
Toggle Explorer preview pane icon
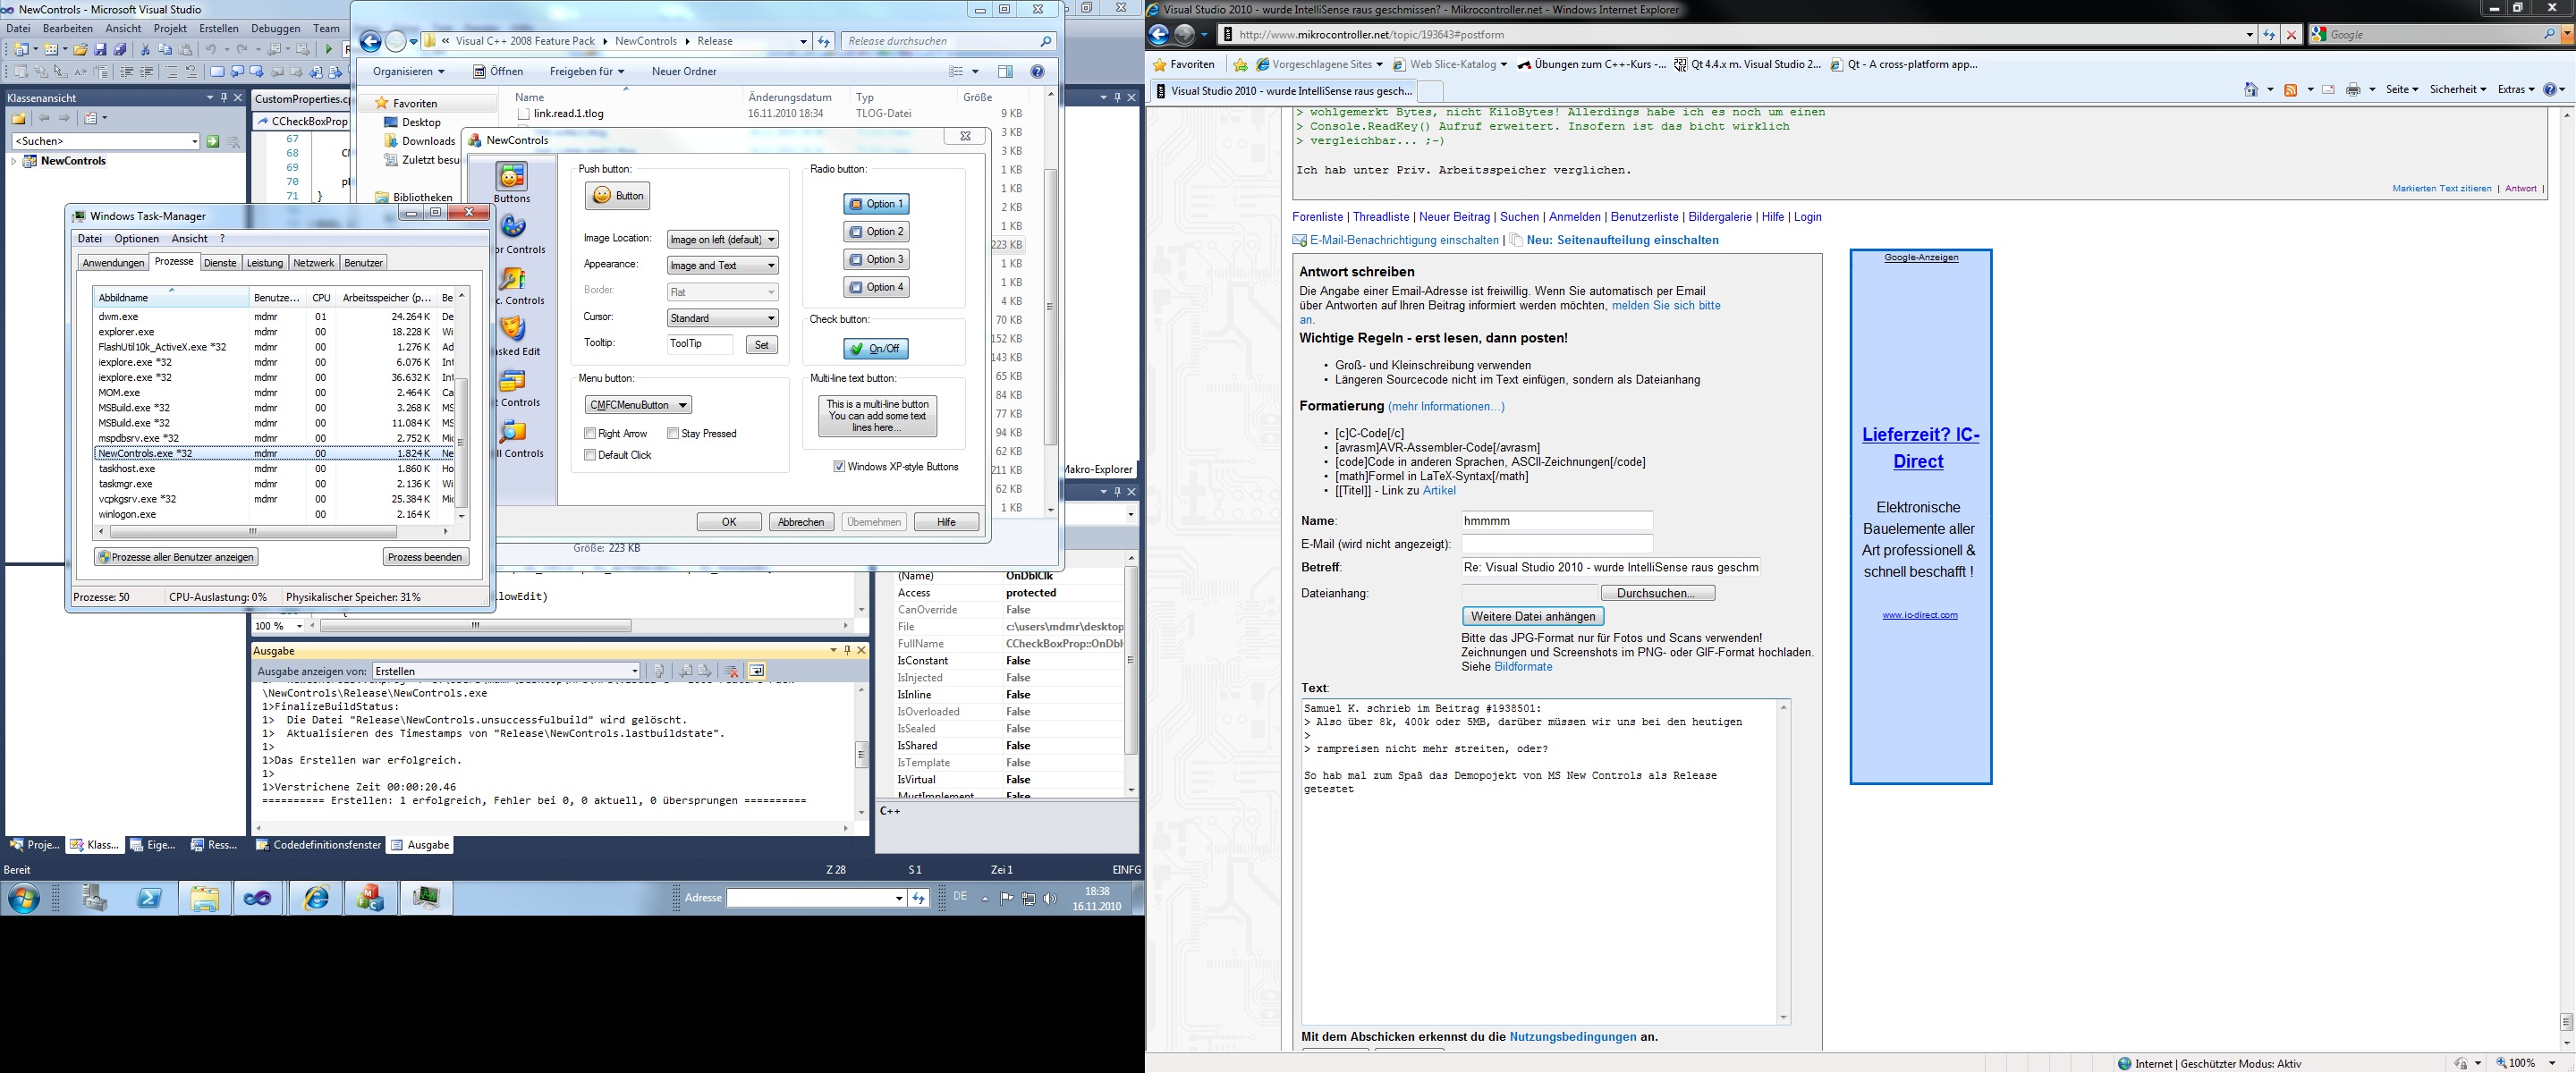1005,71
